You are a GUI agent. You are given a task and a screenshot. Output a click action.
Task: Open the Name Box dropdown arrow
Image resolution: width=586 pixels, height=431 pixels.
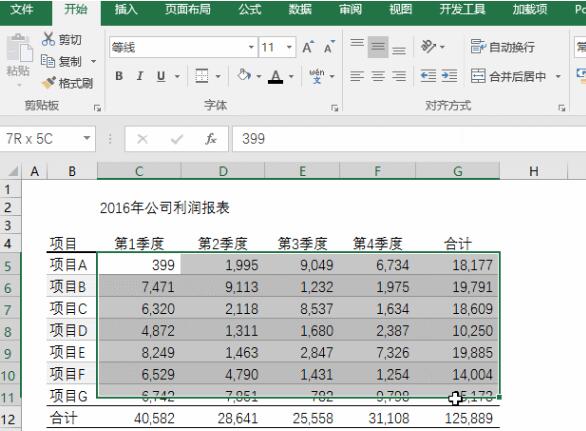click(x=87, y=138)
